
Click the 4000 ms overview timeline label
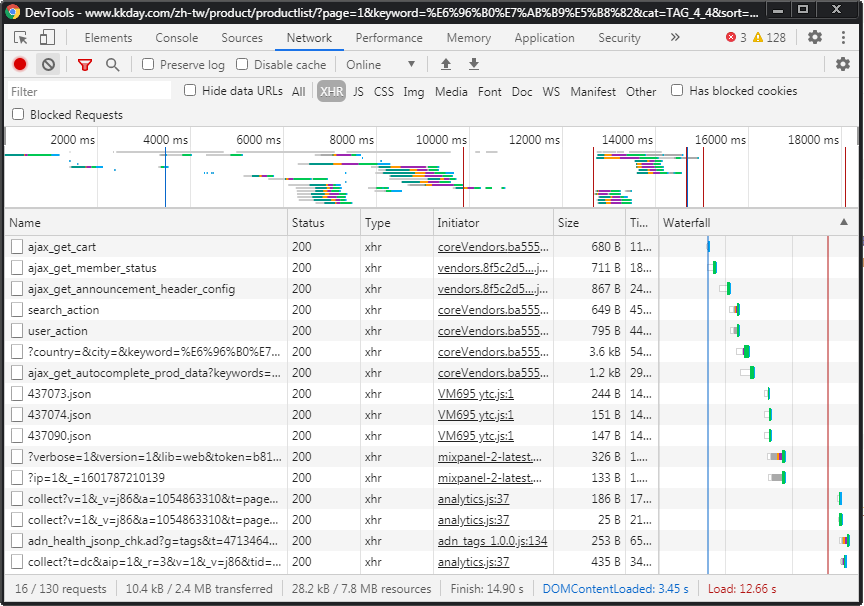tap(165, 140)
